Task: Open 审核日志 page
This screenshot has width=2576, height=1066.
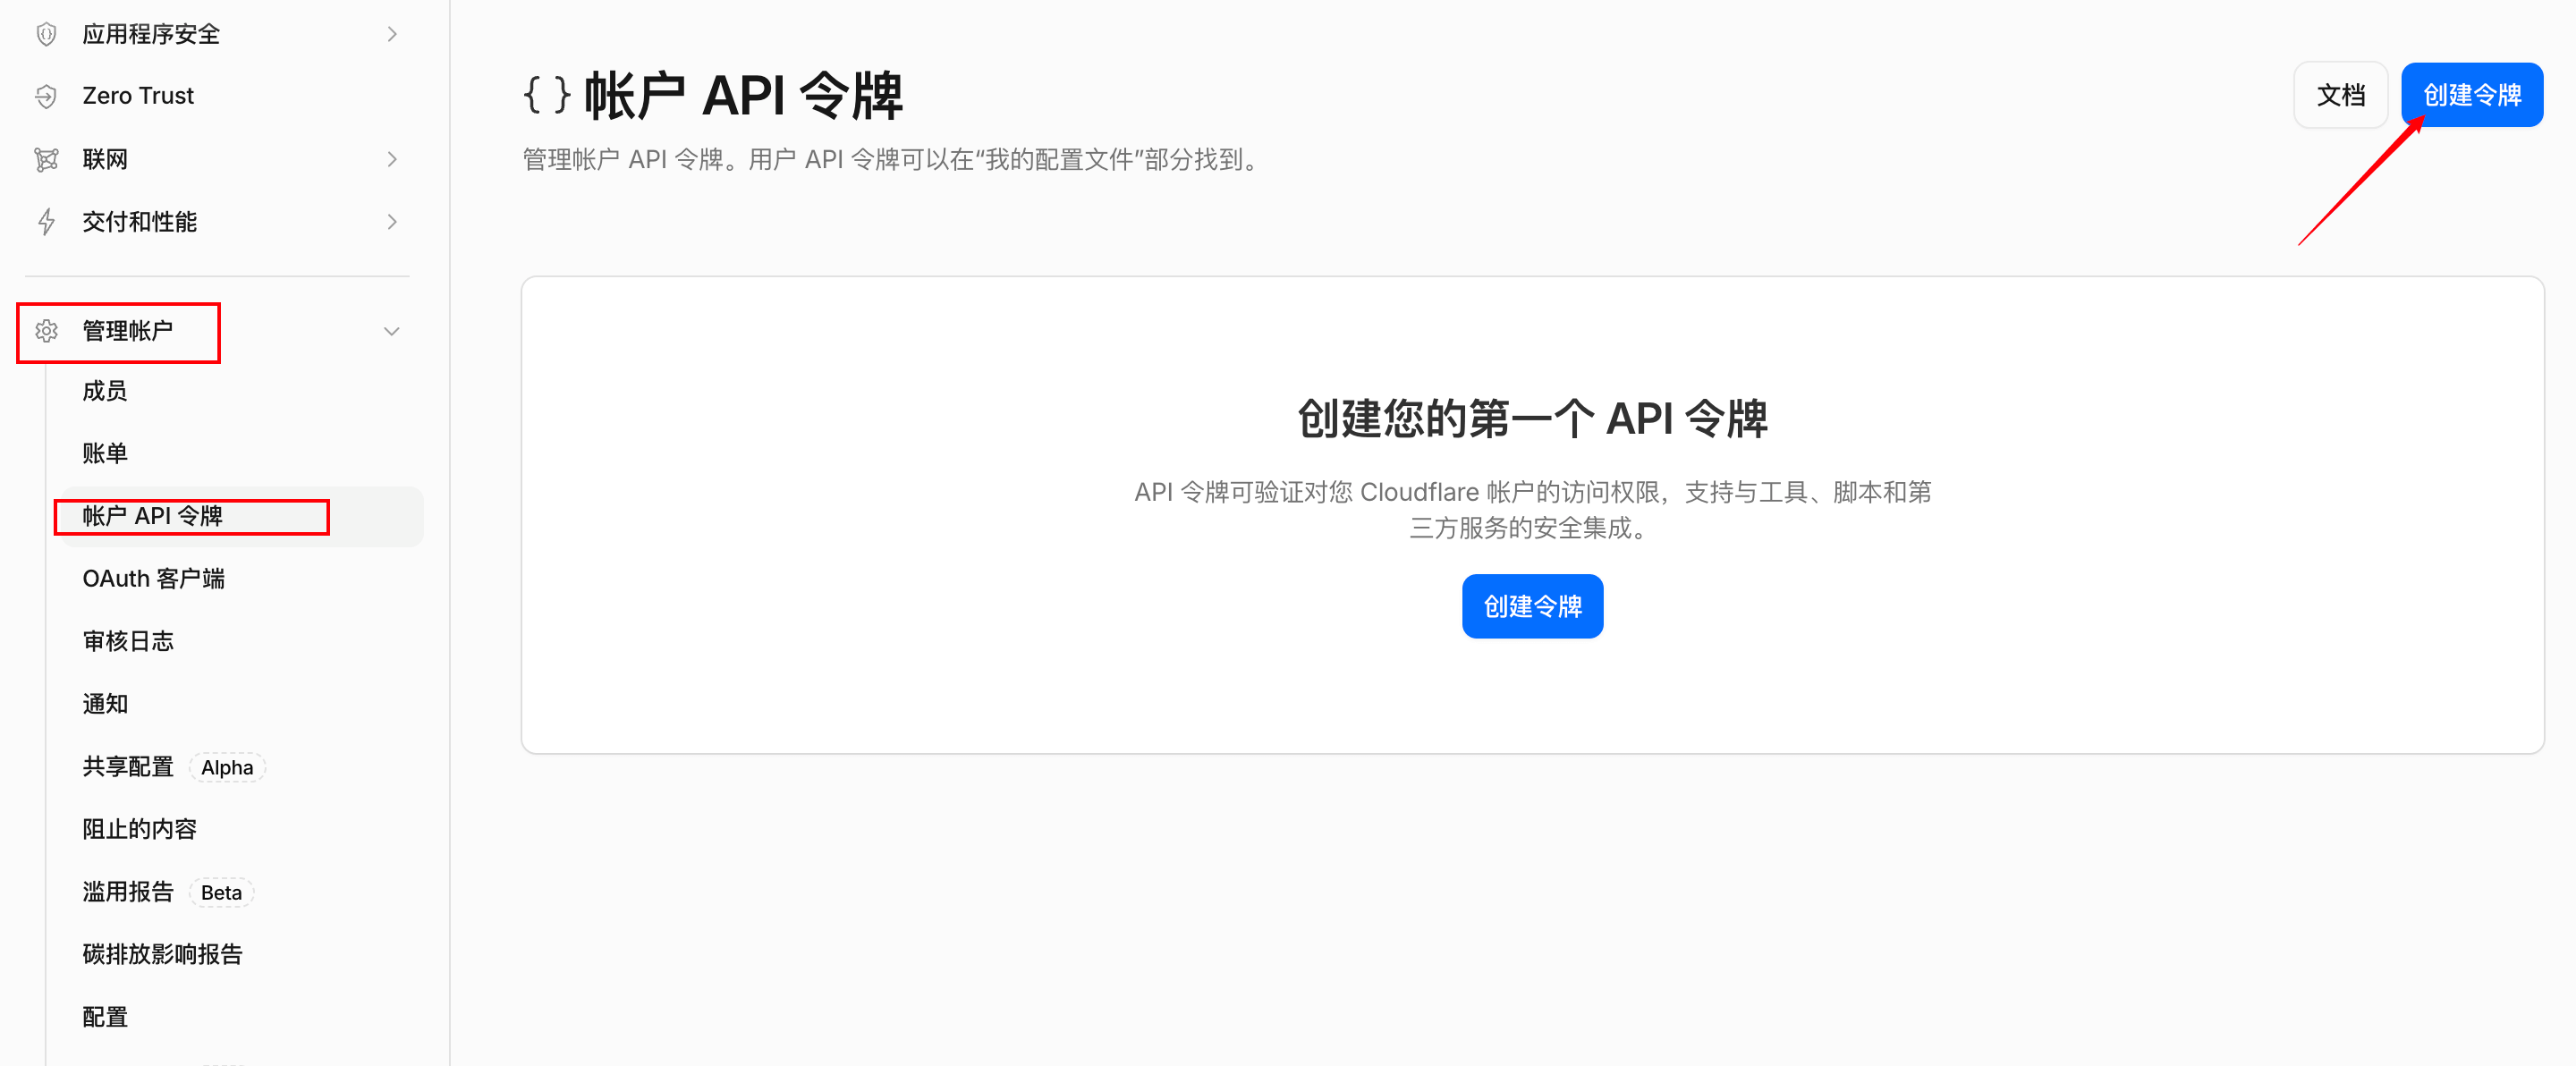Action: (128, 641)
